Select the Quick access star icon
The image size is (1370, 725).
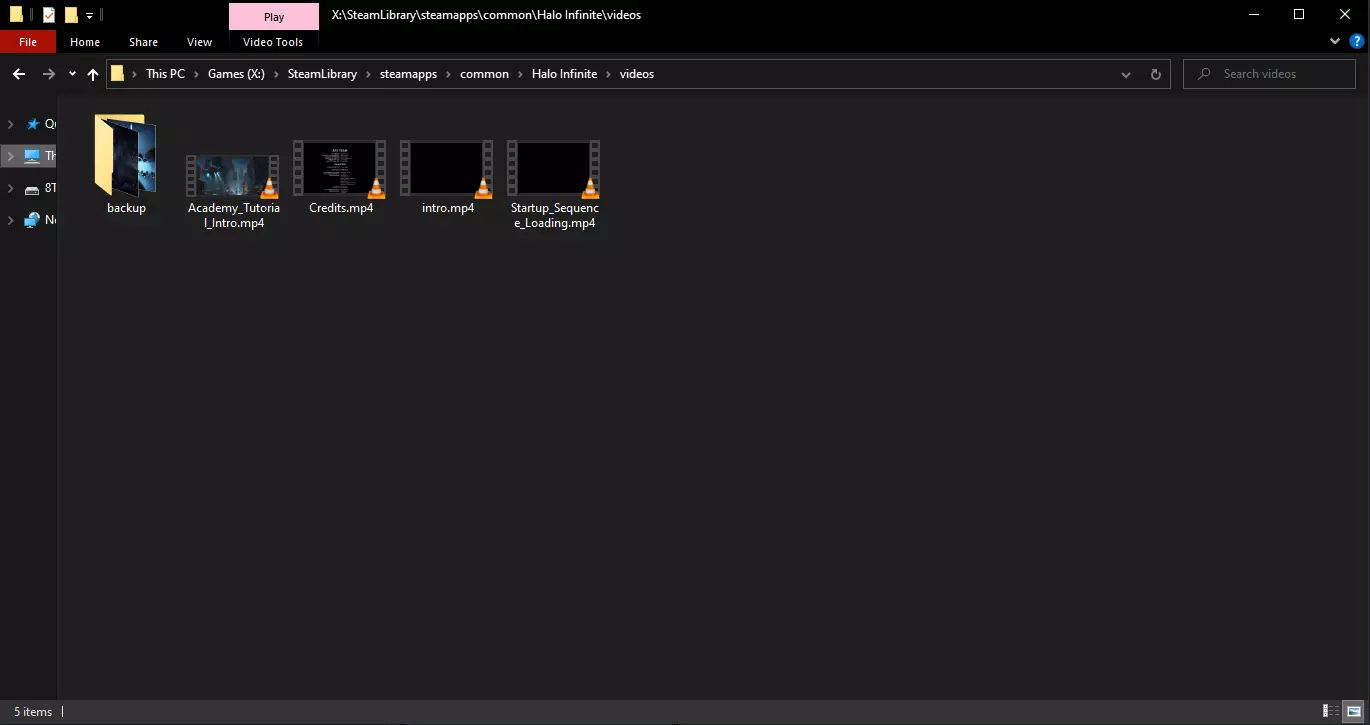[x=32, y=124]
